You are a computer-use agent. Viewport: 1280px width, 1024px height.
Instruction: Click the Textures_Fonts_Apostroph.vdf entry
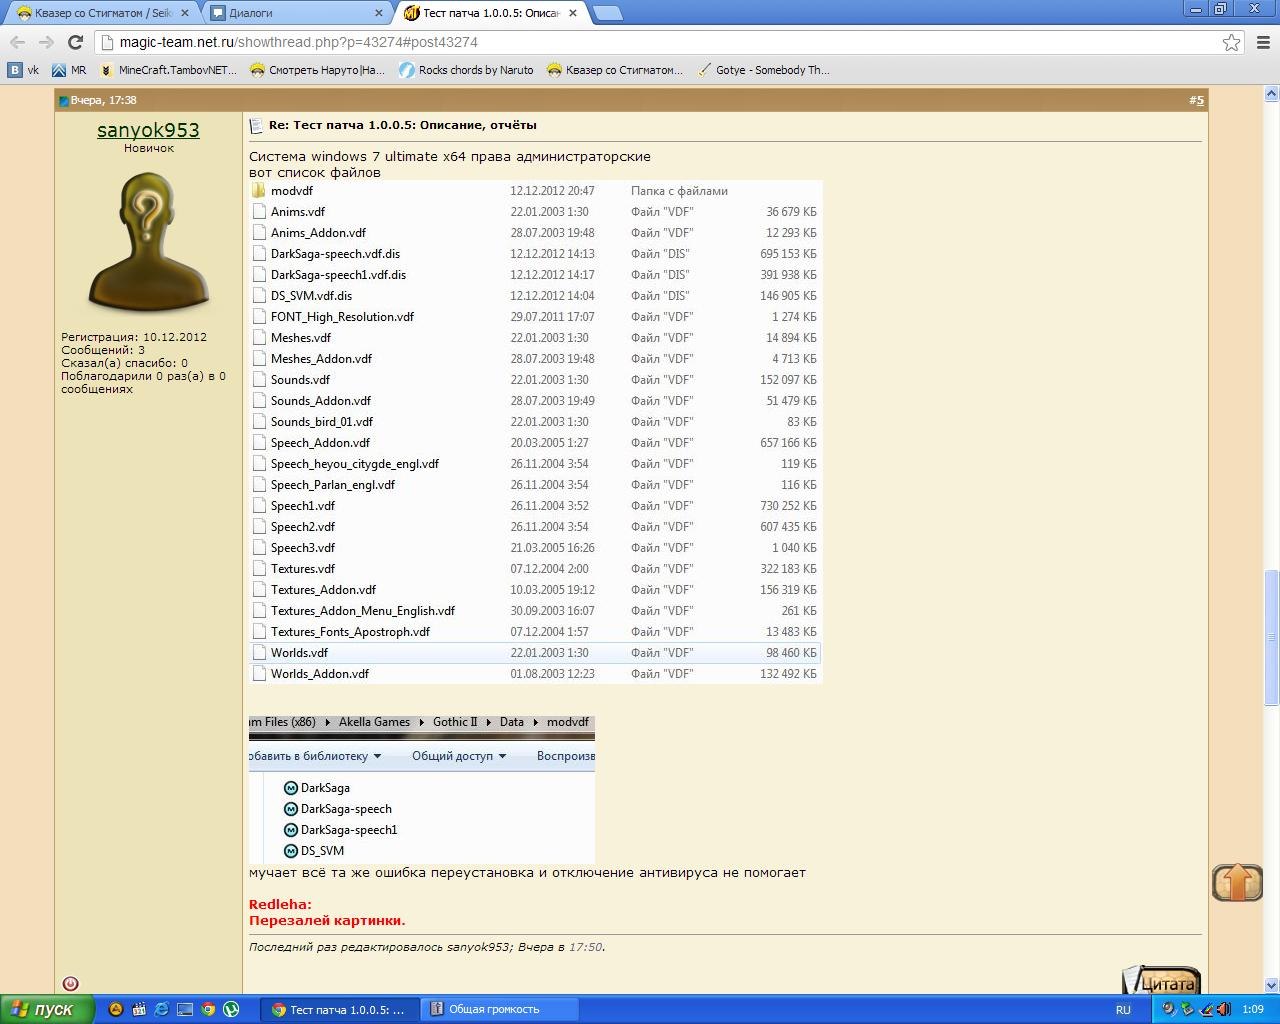[350, 632]
